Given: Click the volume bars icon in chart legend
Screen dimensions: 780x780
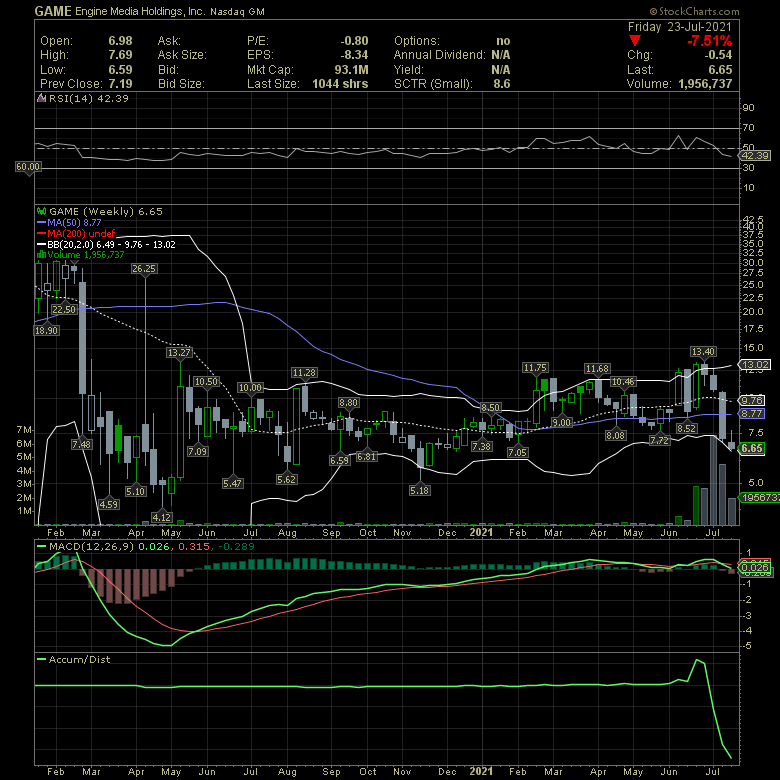Looking at the screenshot, I should [x=42, y=255].
